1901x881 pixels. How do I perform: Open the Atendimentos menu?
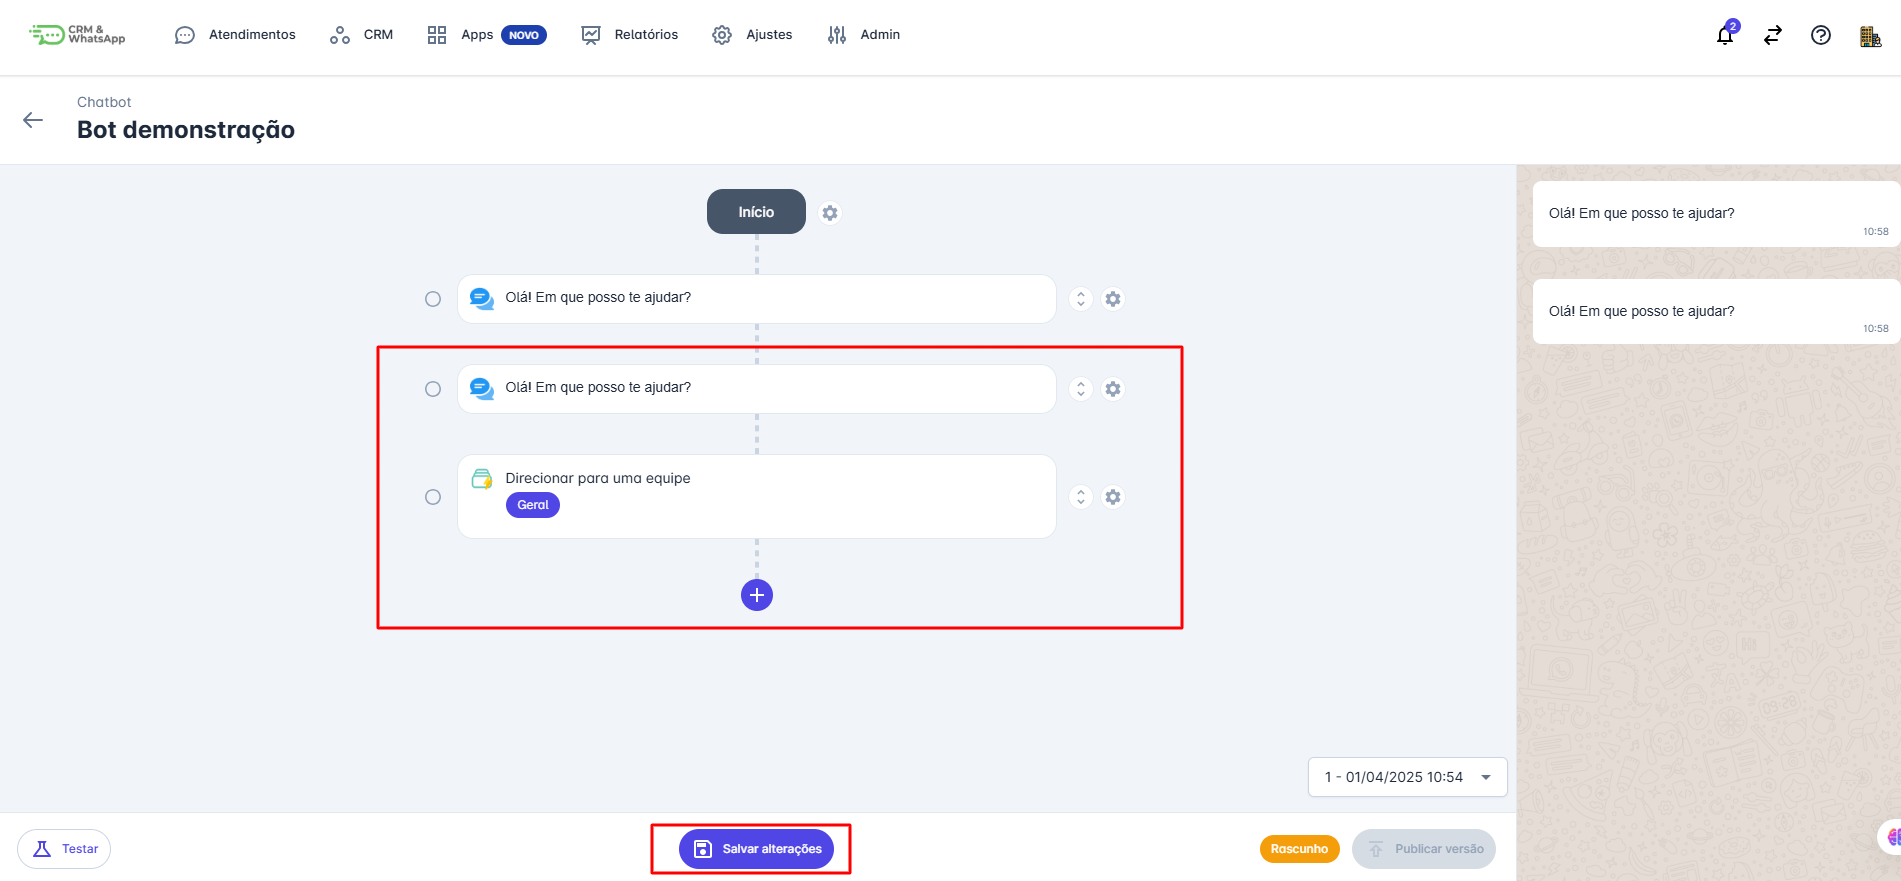[x=236, y=35]
